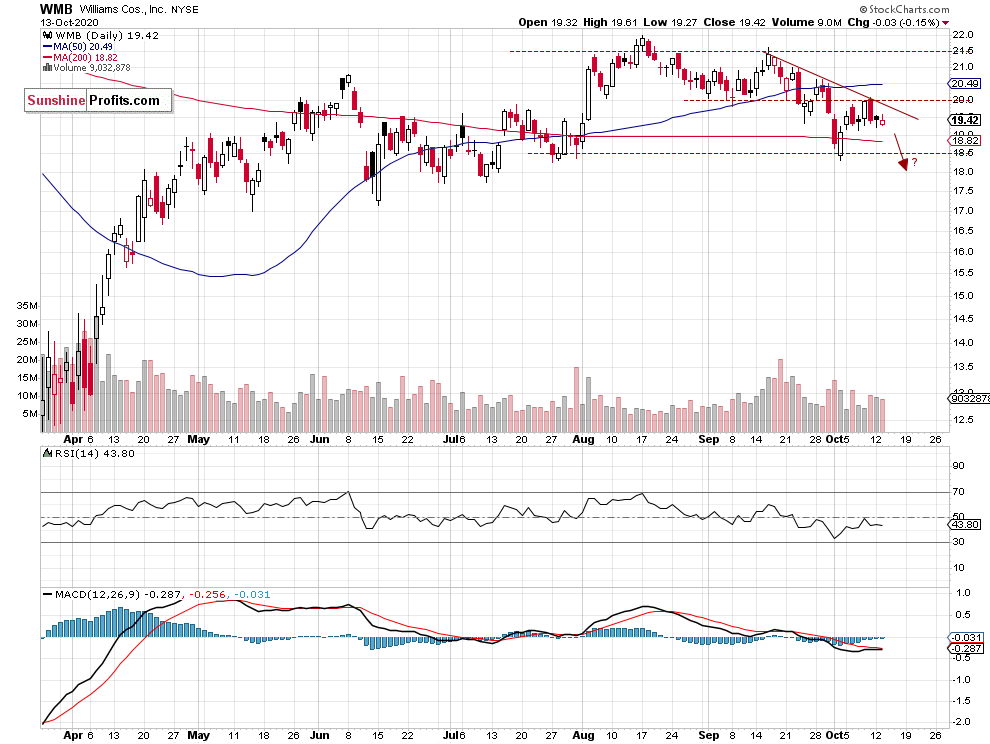The height and width of the screenshot is (744, 990).
Task: Select the 13-Oct-2020 chart date
Action: click(67, 22)
